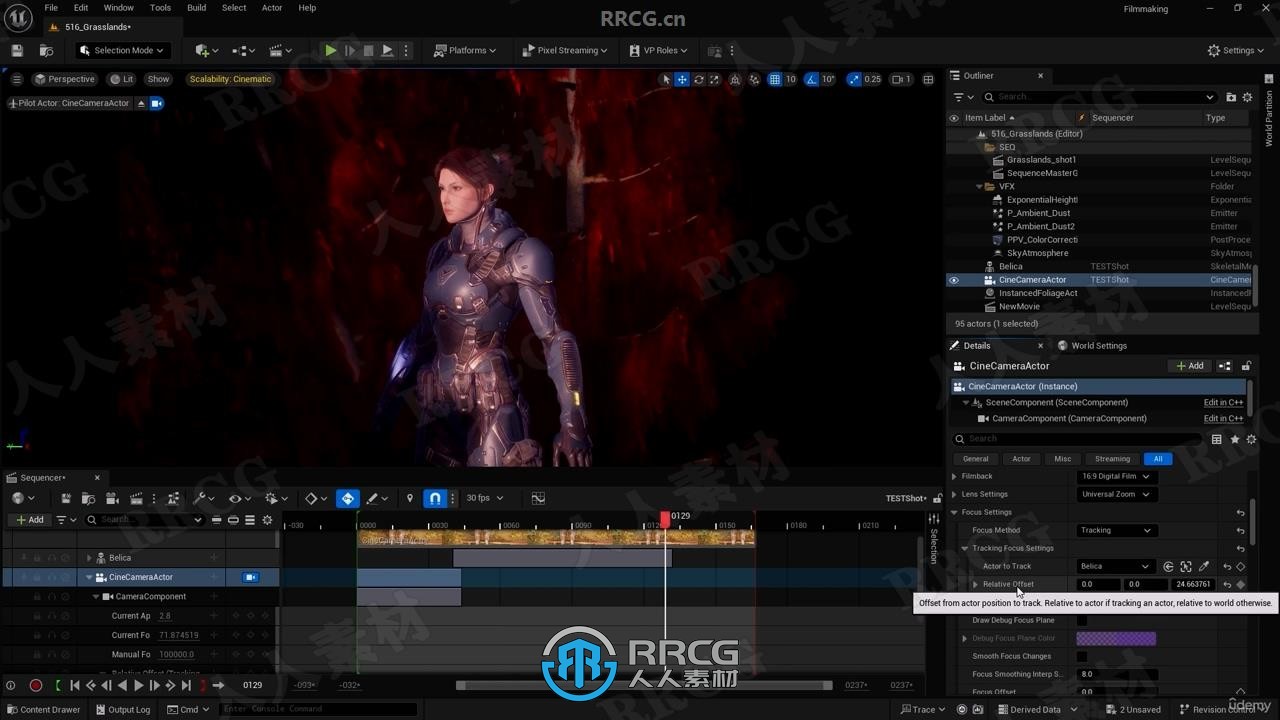This screenshot has height=720, width=1280.
Task: Show only favorite properties with star icon
Action: tap(1235, 439)
